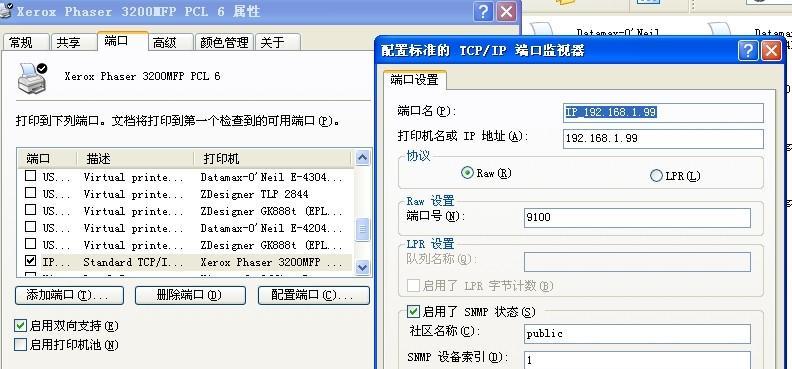Click the Datamax-O'Neil E-4304 printer name
Screen dimensions: 792x369
271,177
